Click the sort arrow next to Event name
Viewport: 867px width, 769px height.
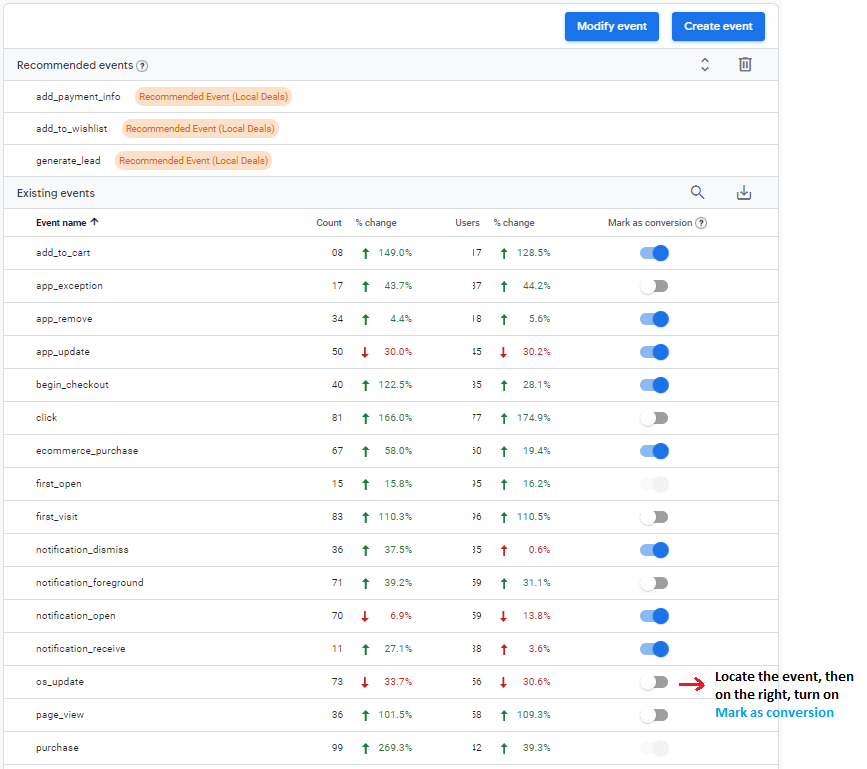(95, 223)
